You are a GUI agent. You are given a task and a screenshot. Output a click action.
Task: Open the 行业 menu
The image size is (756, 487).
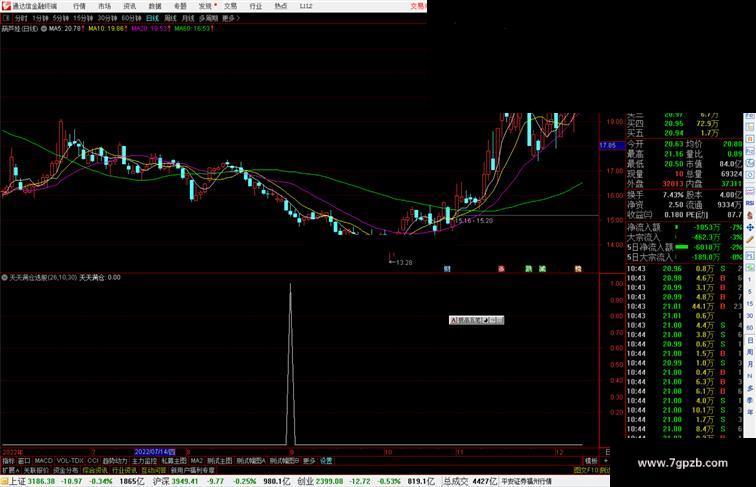256,6
